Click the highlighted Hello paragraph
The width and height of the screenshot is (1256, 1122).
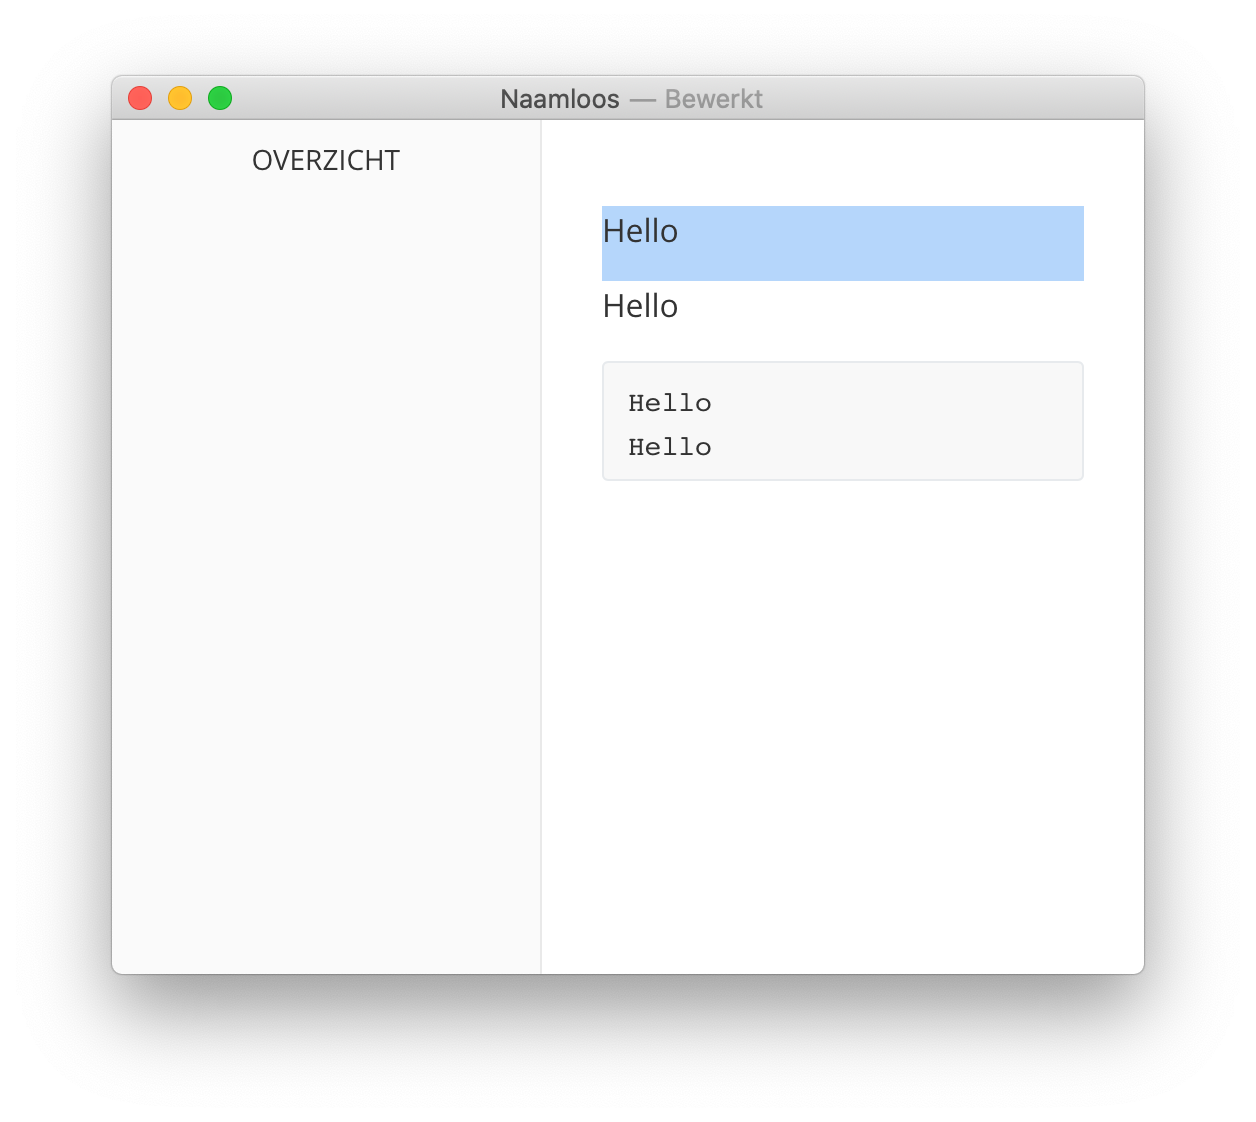point(842,243)
